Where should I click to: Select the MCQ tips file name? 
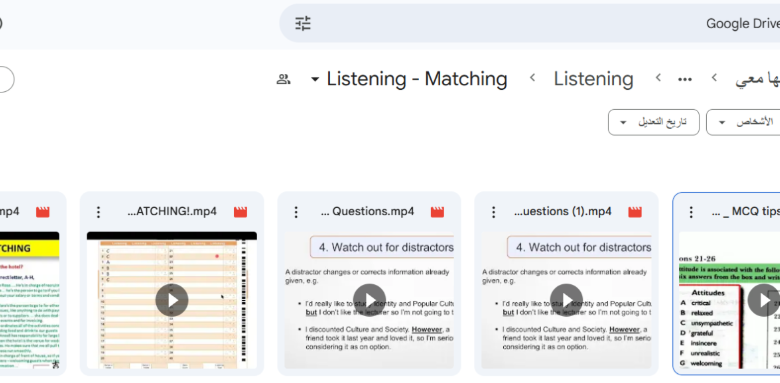(x=746, y=211)
